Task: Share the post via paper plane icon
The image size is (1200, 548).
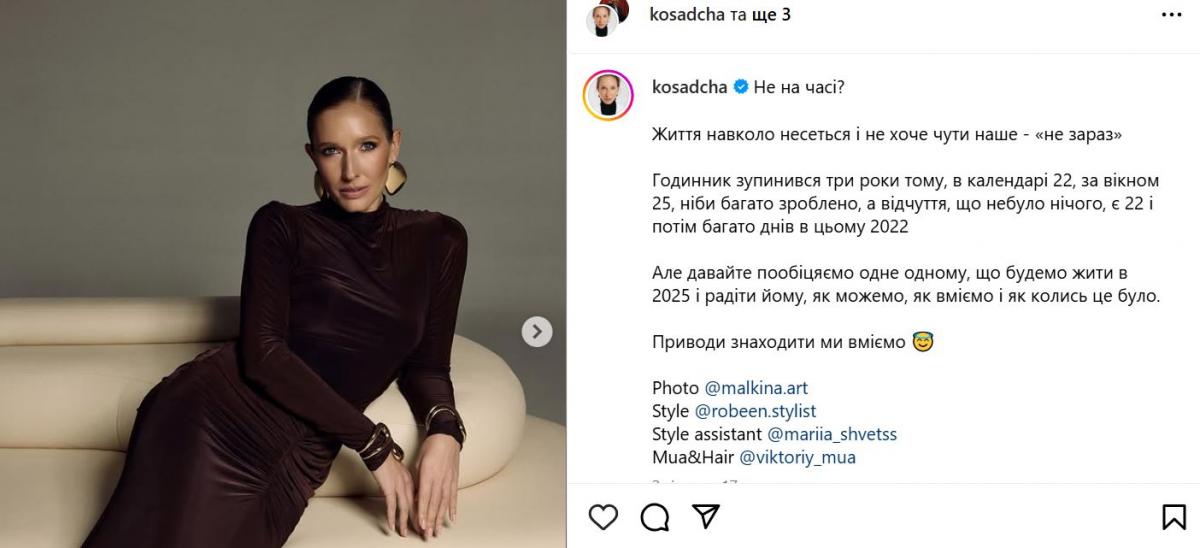Action: click(x=706, y=516)
